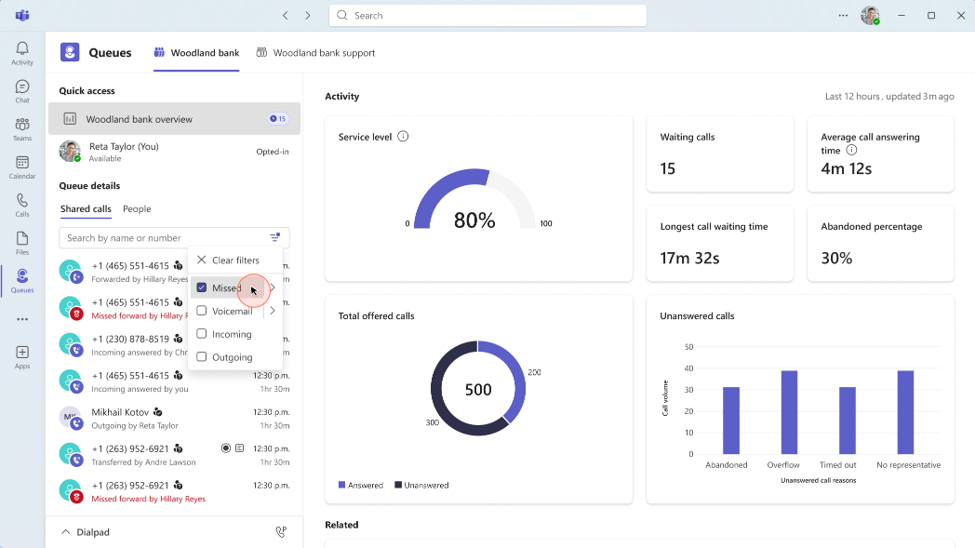
Task: Expand the Missed filter submenu chevron
Action: [273, 287]
